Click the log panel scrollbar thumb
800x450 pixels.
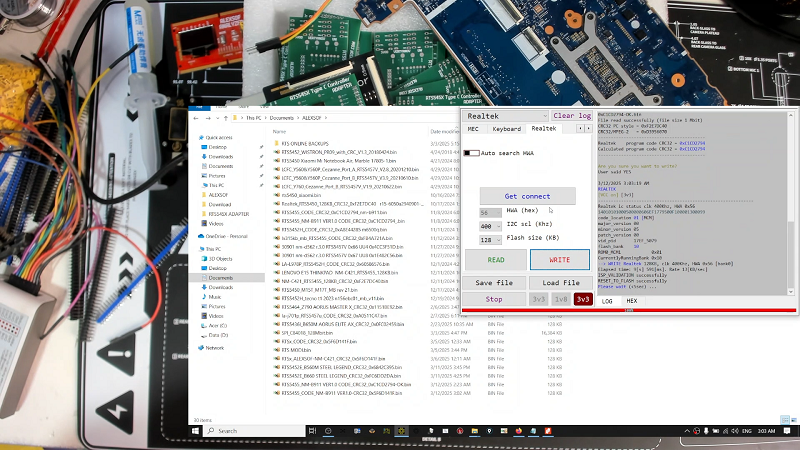click(x=791, y=254)
